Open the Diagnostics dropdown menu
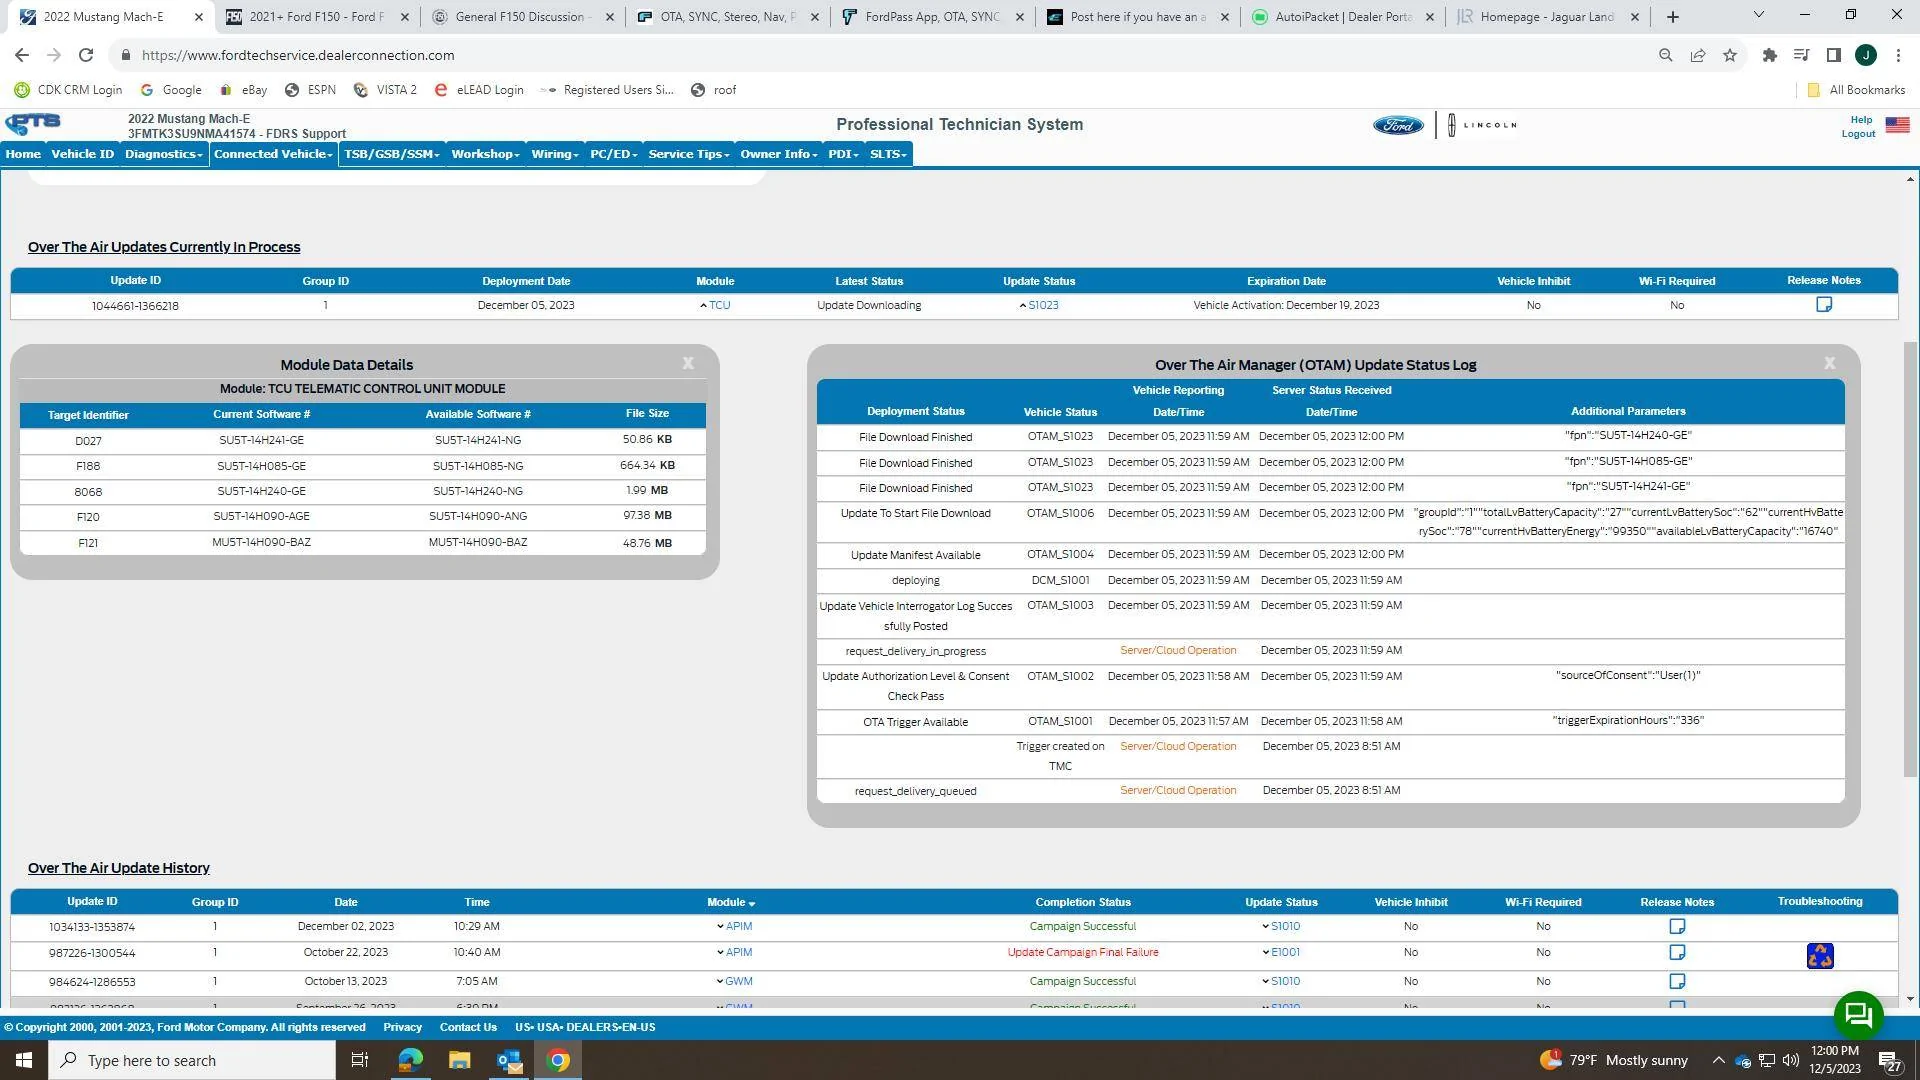The image size is (1920, 1080). [x=164, y=154]
